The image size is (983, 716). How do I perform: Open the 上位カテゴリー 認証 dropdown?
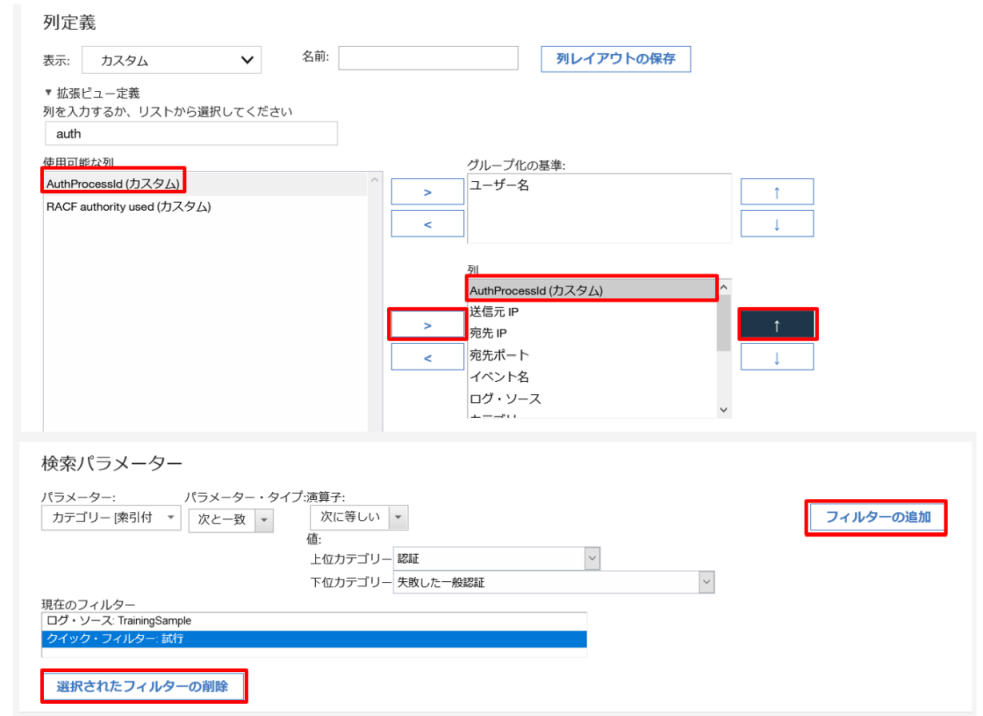click(x=497, y=559)
